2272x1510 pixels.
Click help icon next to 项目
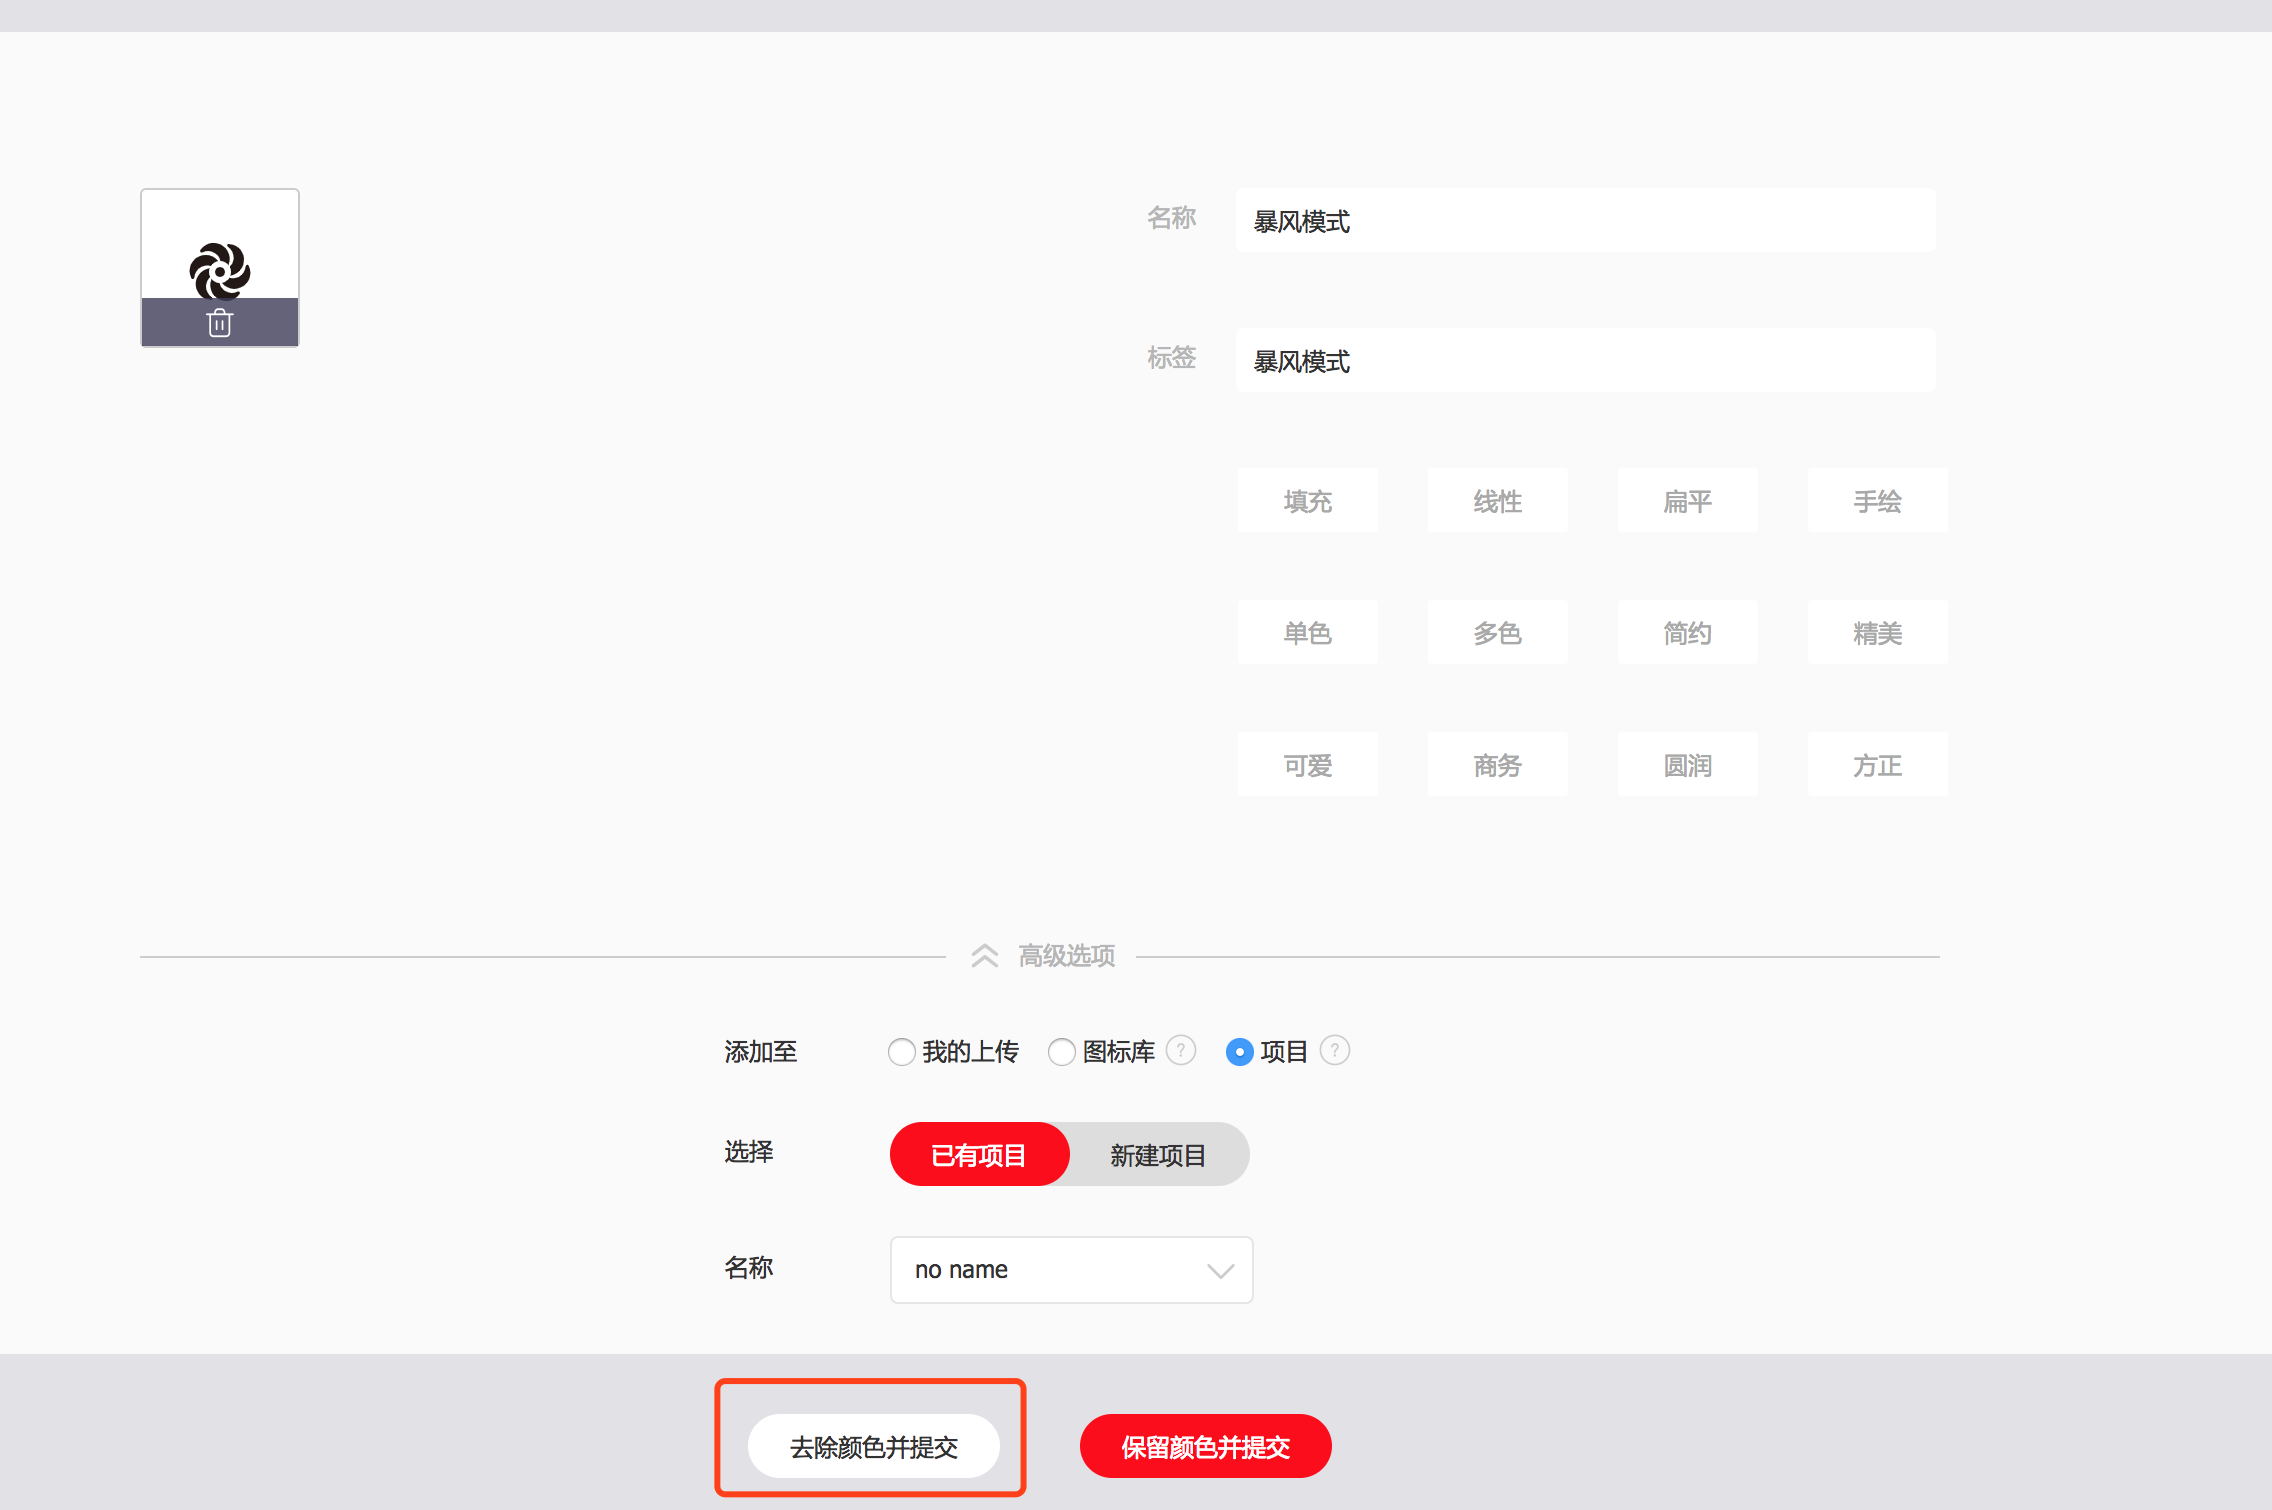point(1335,1050)
